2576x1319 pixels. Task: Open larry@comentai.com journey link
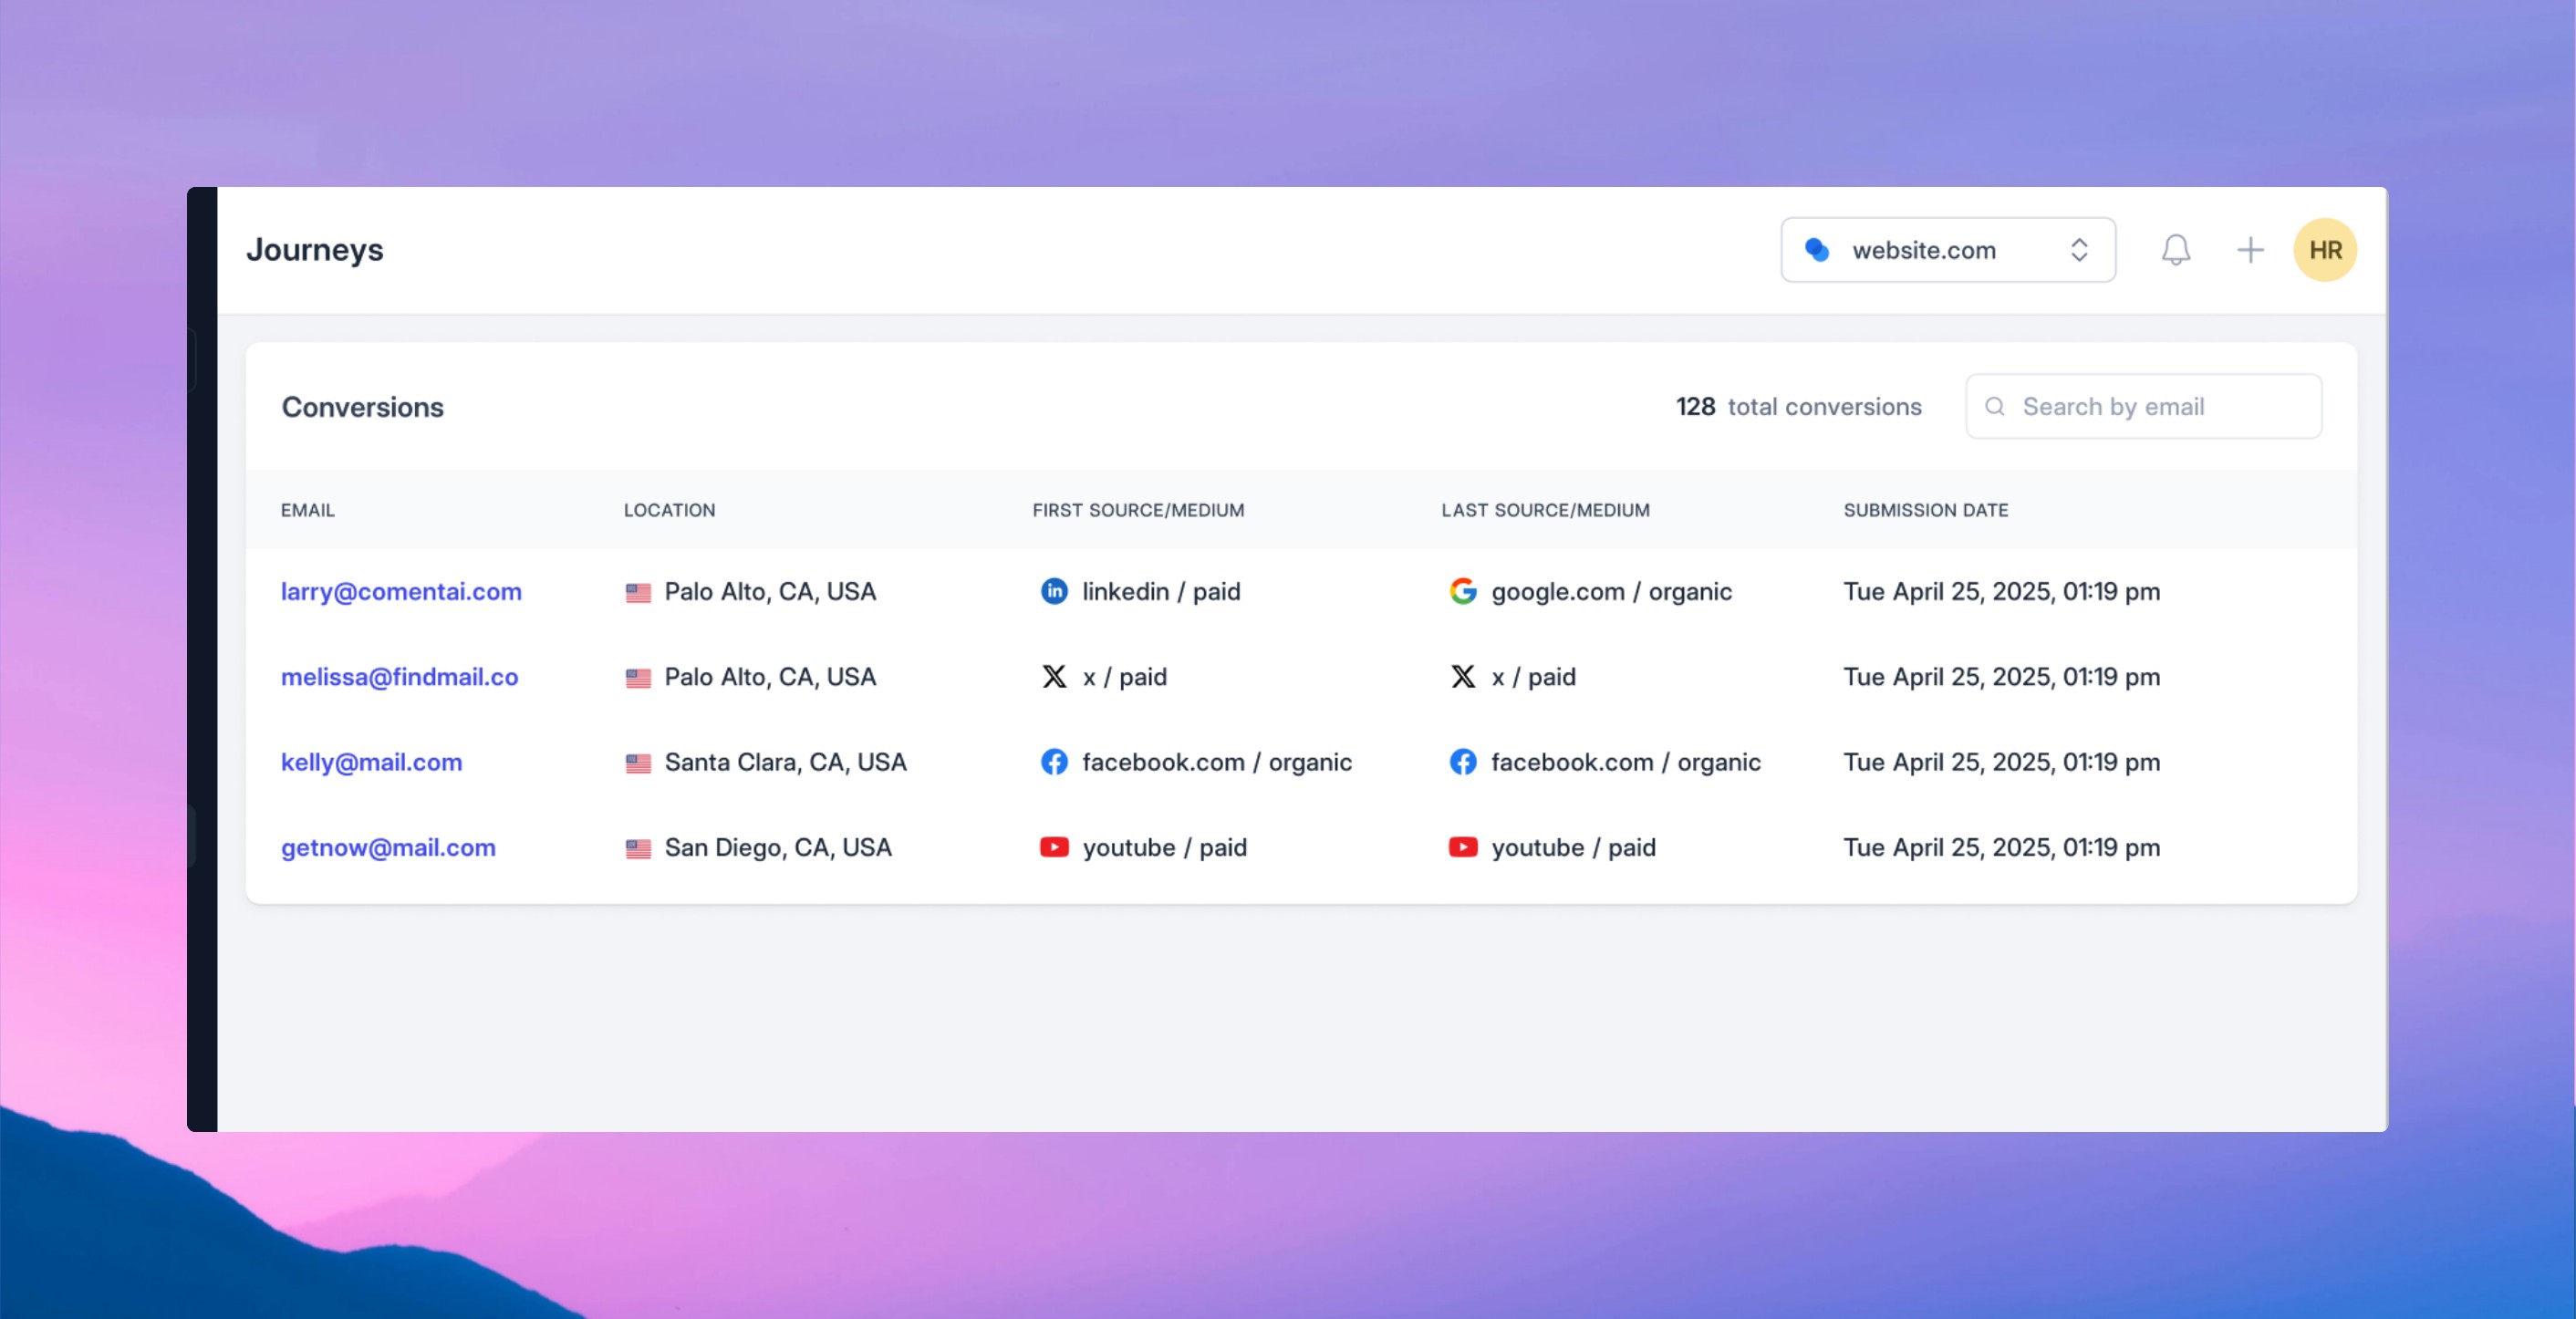click(x=401, y=591)
